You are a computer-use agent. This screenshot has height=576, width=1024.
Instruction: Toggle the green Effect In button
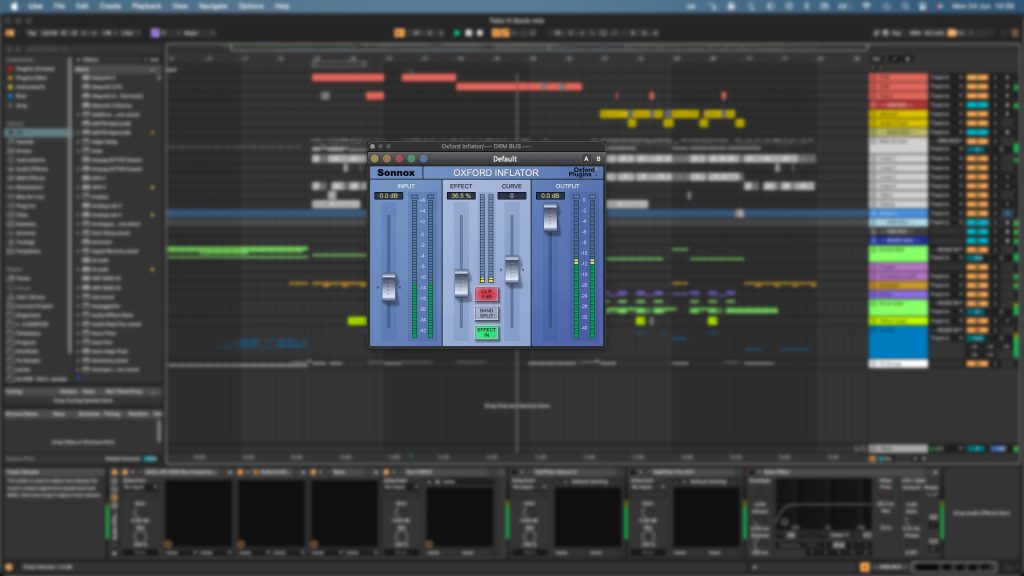(486, 332)
